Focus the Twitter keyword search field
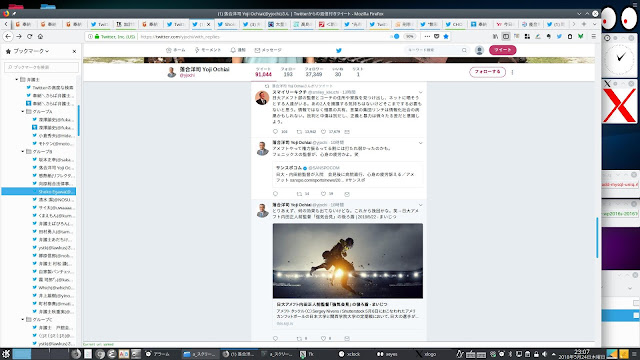 click(x=437, y=50)
